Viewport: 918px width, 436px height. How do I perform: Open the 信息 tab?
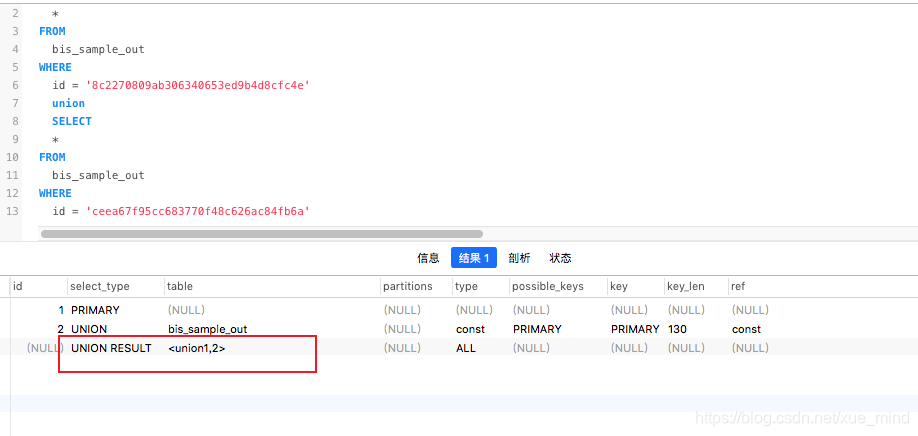point(428,258)
